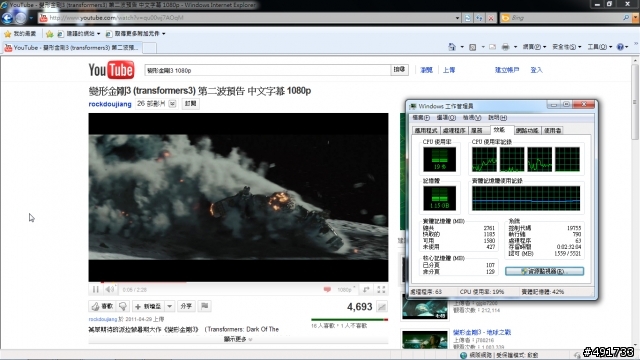The width and height of the screenshot is (640, 360).
Task: Click the add-to-favorites star icon
Action: pos(50,34)
